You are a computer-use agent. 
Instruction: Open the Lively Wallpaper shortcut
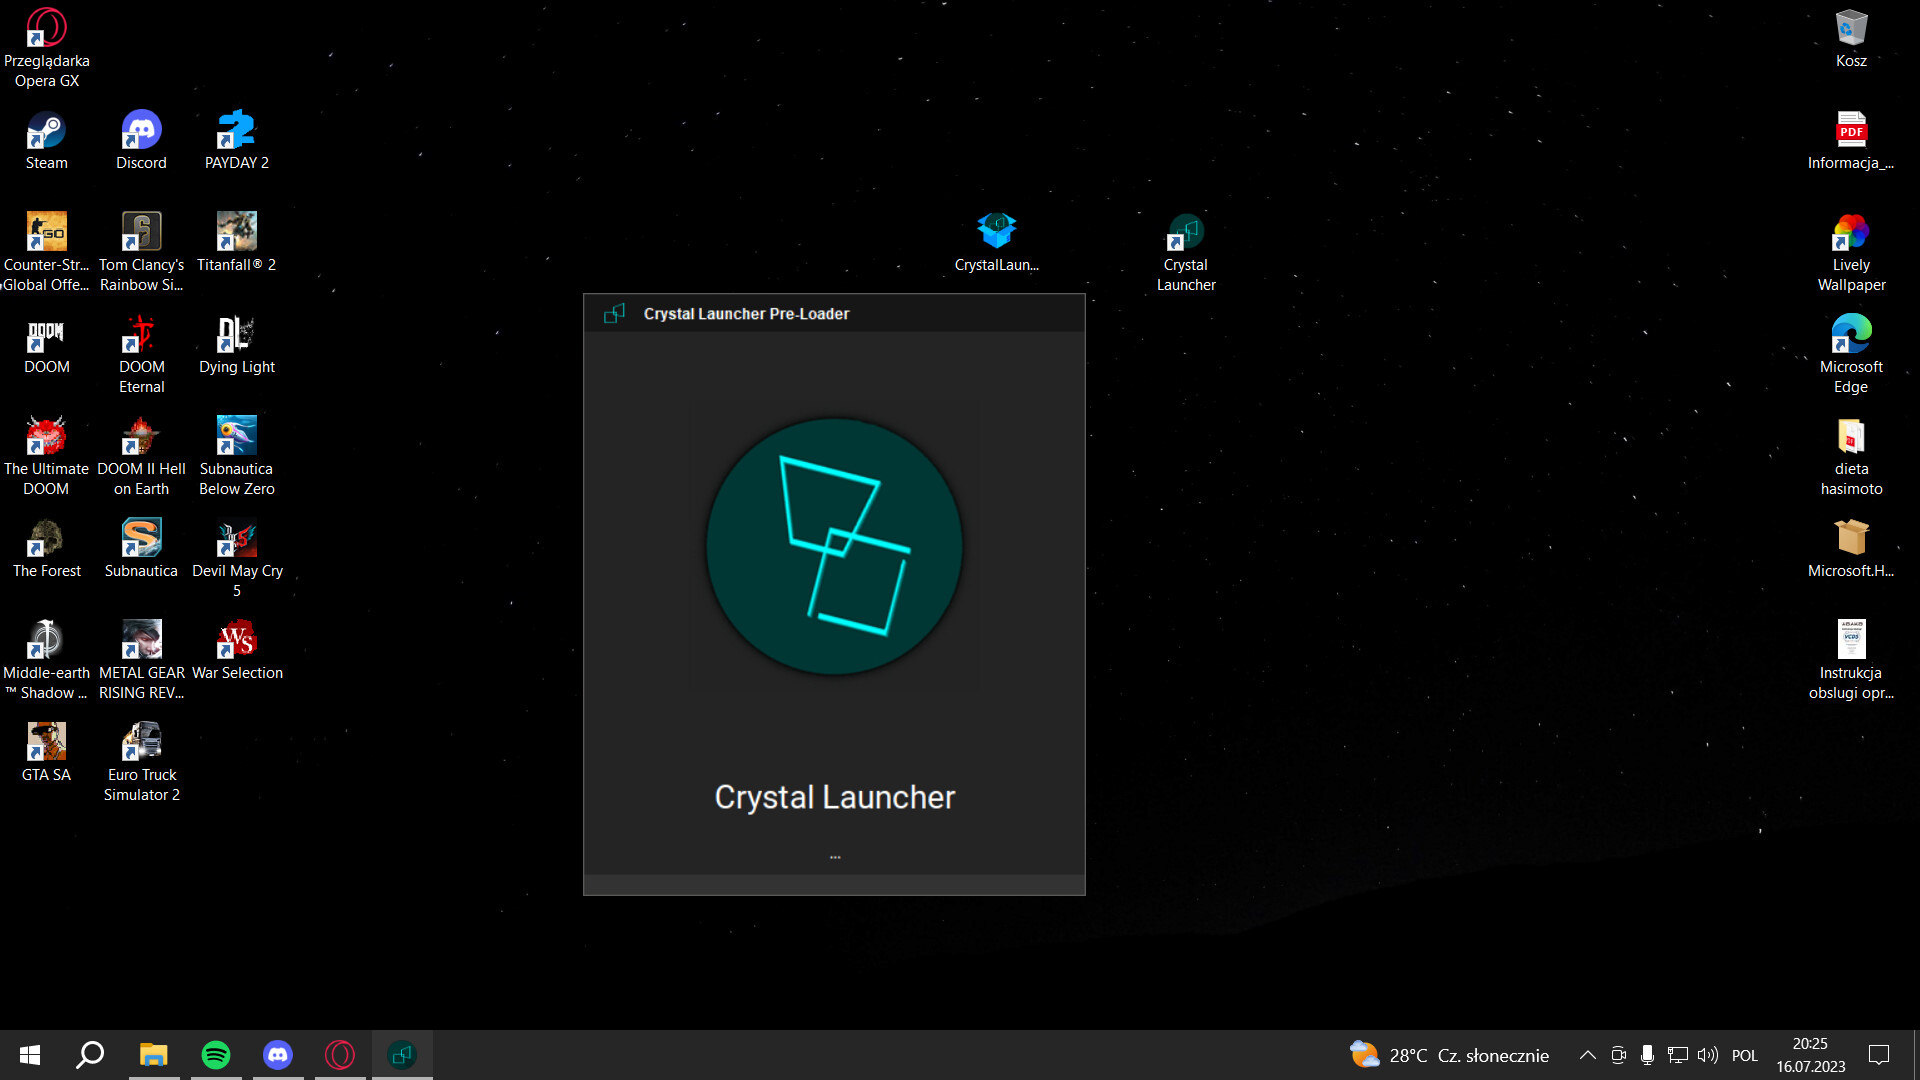pos(1851,235)
